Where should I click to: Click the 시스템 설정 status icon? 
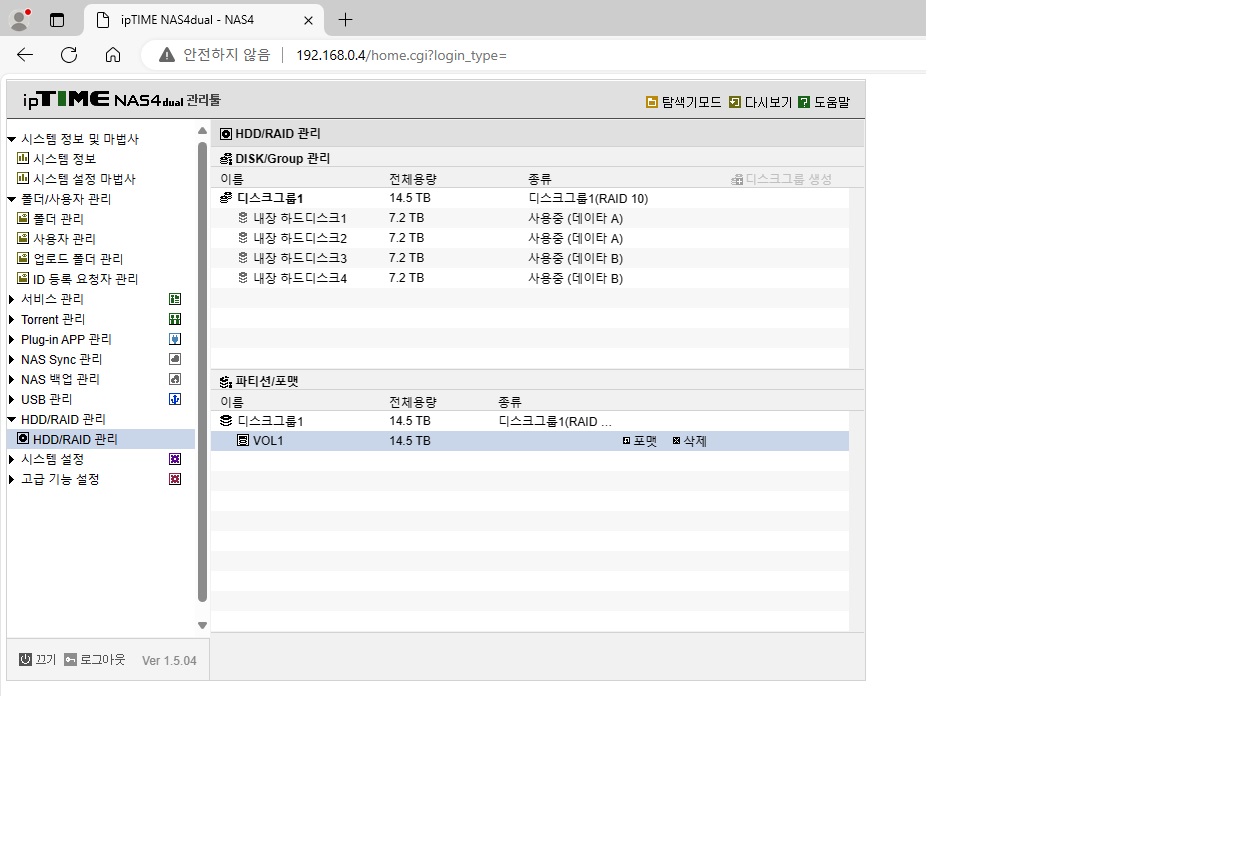(x=175, y=459)
